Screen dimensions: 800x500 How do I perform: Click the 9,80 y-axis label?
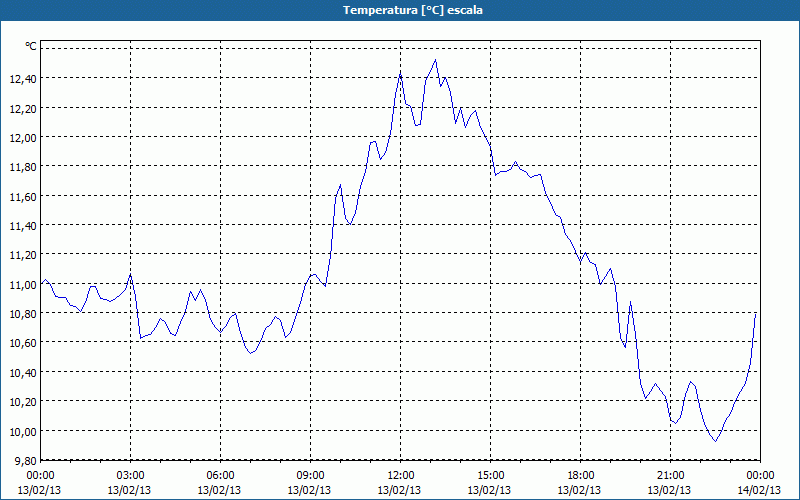coord(25,461)
